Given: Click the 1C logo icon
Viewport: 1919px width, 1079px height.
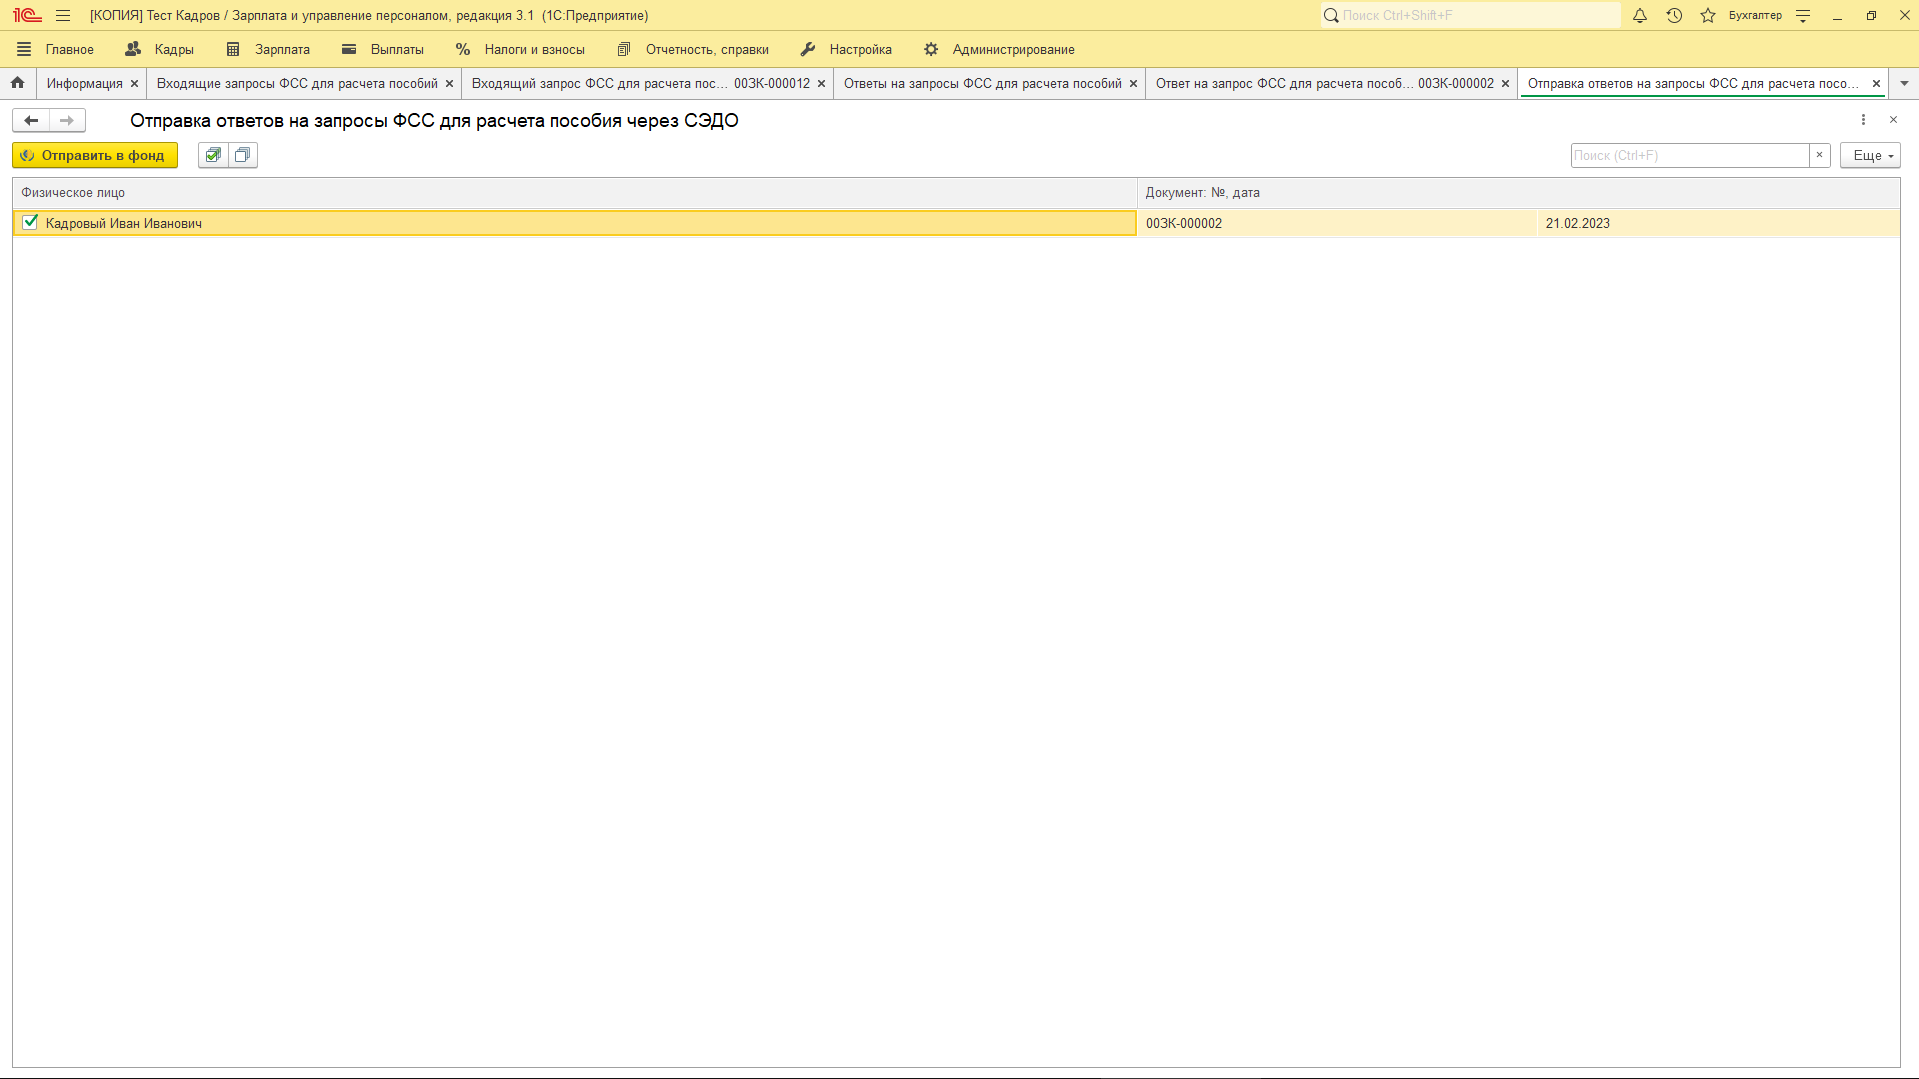Looking at the screenshot, I should pos(27,15).
